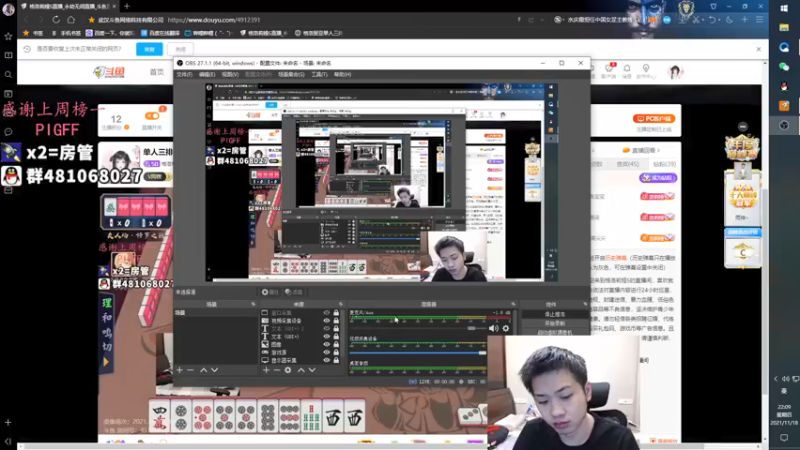The width and height of the screenshot is (800, 450).
Task: Open search icon in browser left sidebar
Action: click(x=8, y=74)
